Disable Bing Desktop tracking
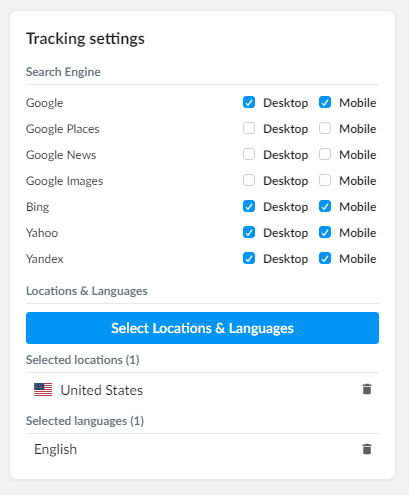This screenshot has width=409, height=495. tap(249, 206)
